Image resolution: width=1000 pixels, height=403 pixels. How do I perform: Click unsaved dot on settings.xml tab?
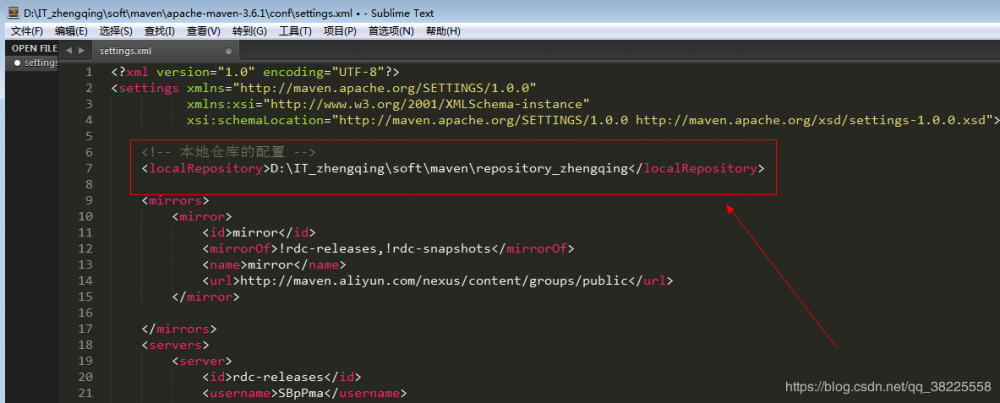[228, 51]
